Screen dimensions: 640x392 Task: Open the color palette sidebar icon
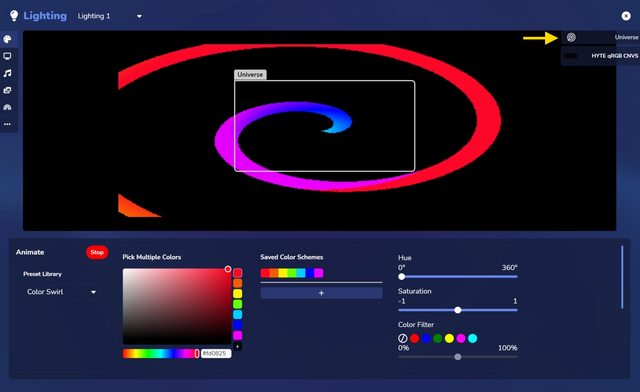7,39
